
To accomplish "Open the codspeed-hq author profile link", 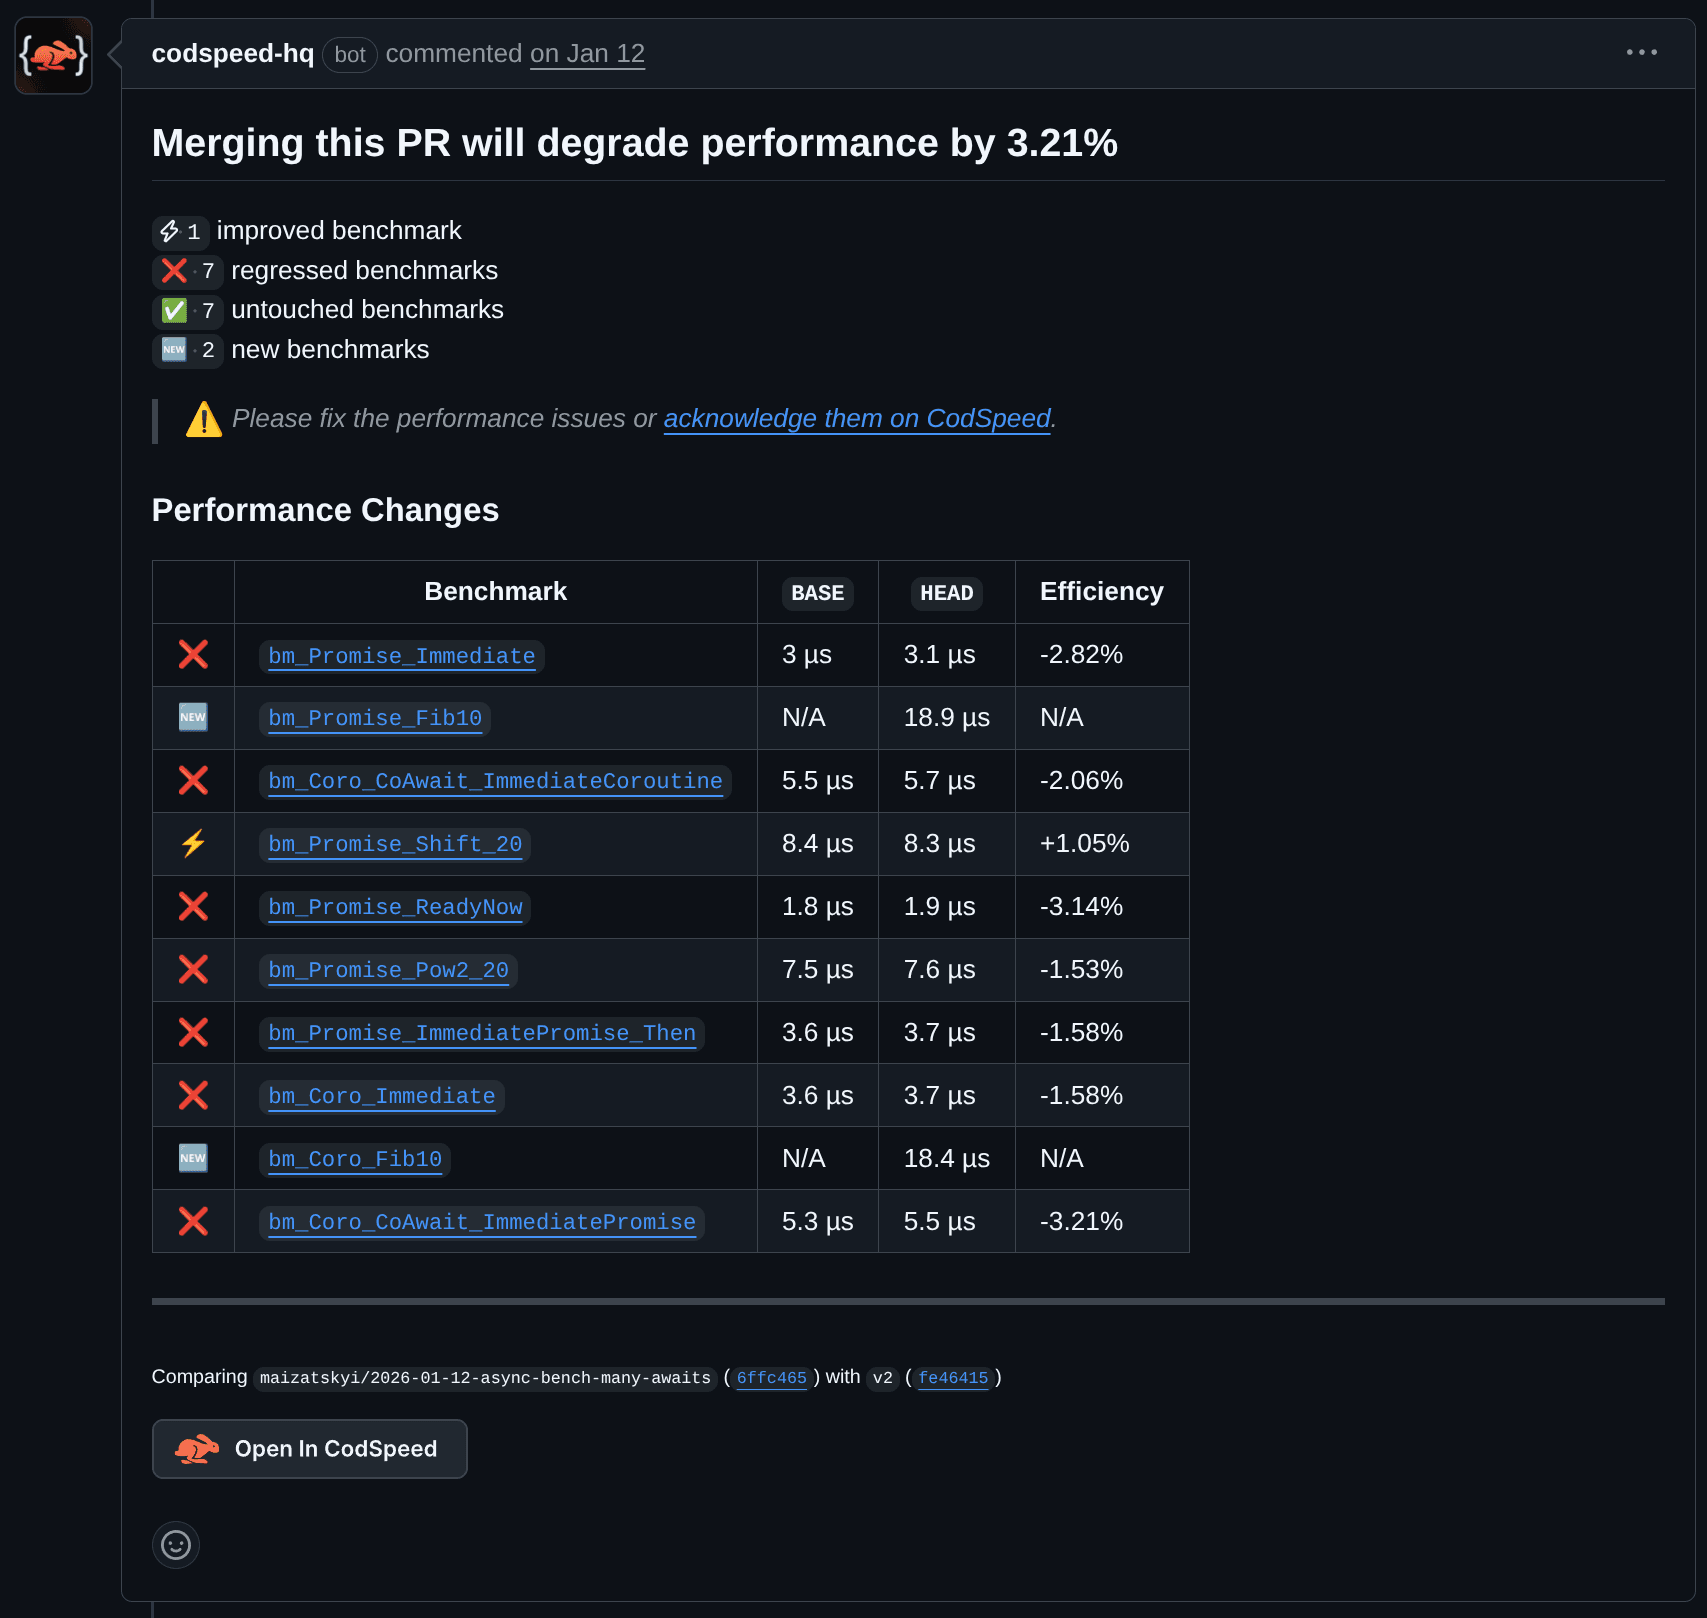I will coord(233,54).
